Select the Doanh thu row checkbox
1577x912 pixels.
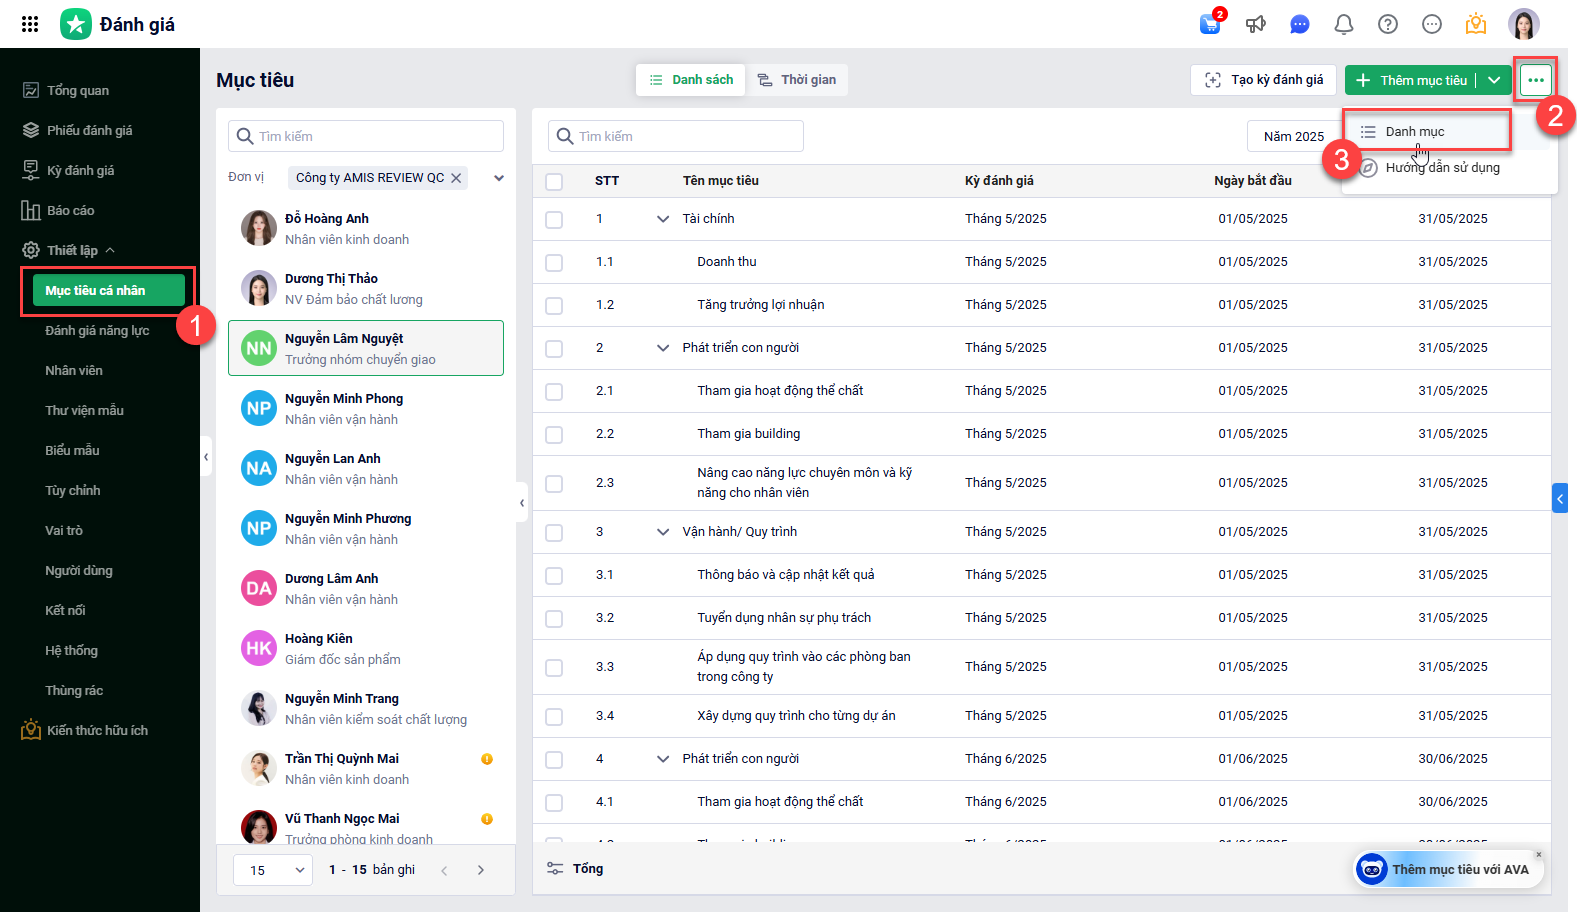click(x=554, y=262)
